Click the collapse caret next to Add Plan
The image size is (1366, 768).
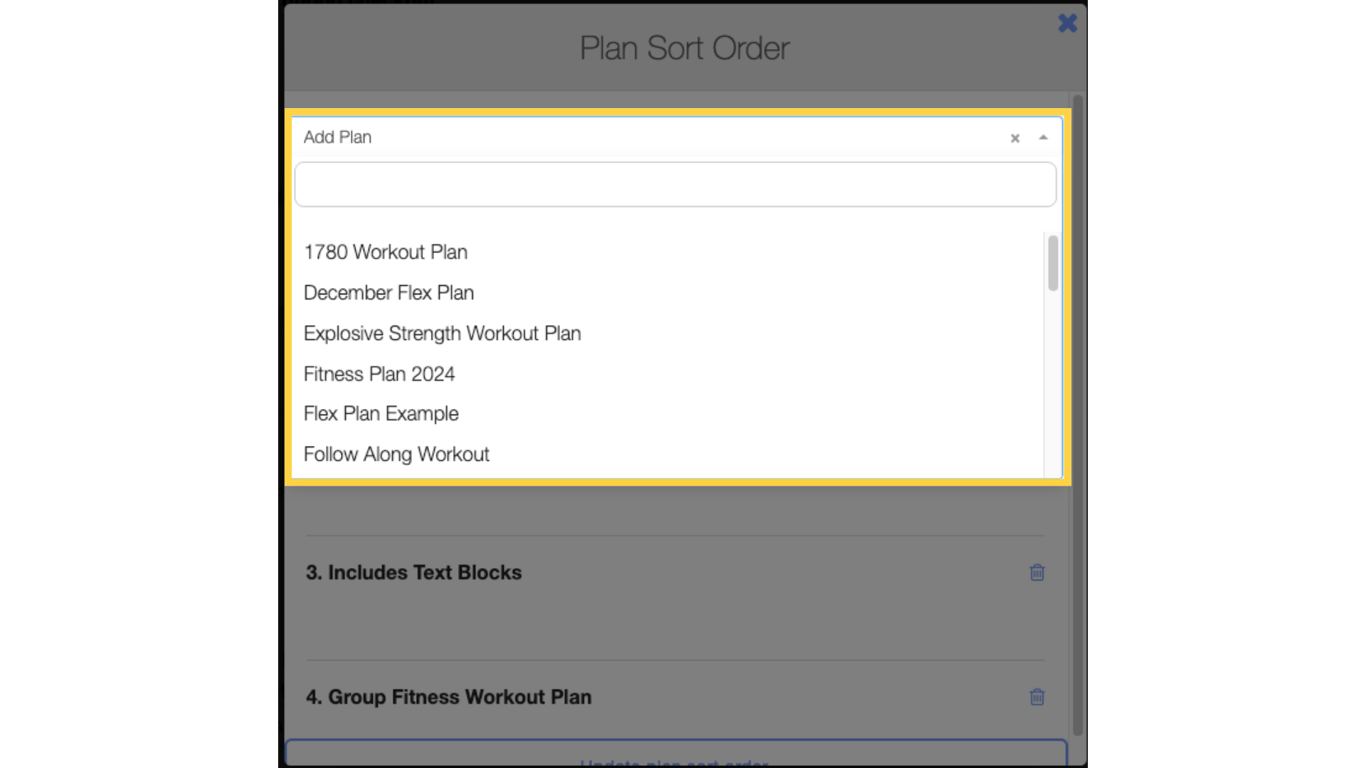tap(1043, 138)
